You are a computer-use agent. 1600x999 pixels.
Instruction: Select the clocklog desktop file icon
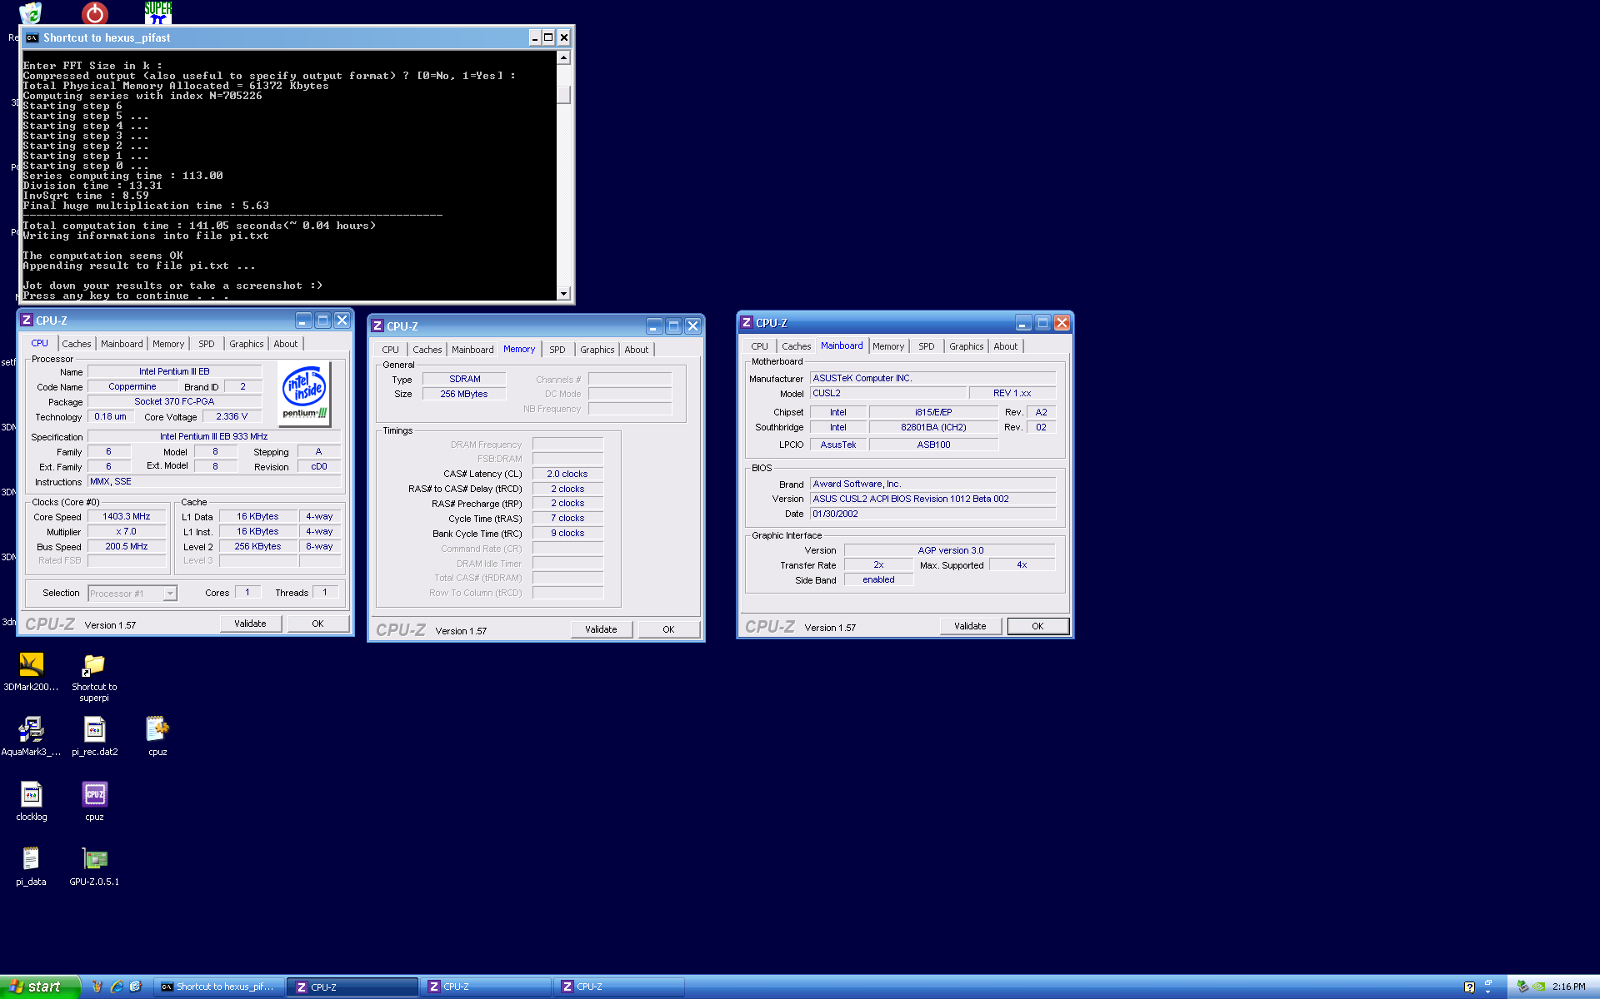(31, 801)
